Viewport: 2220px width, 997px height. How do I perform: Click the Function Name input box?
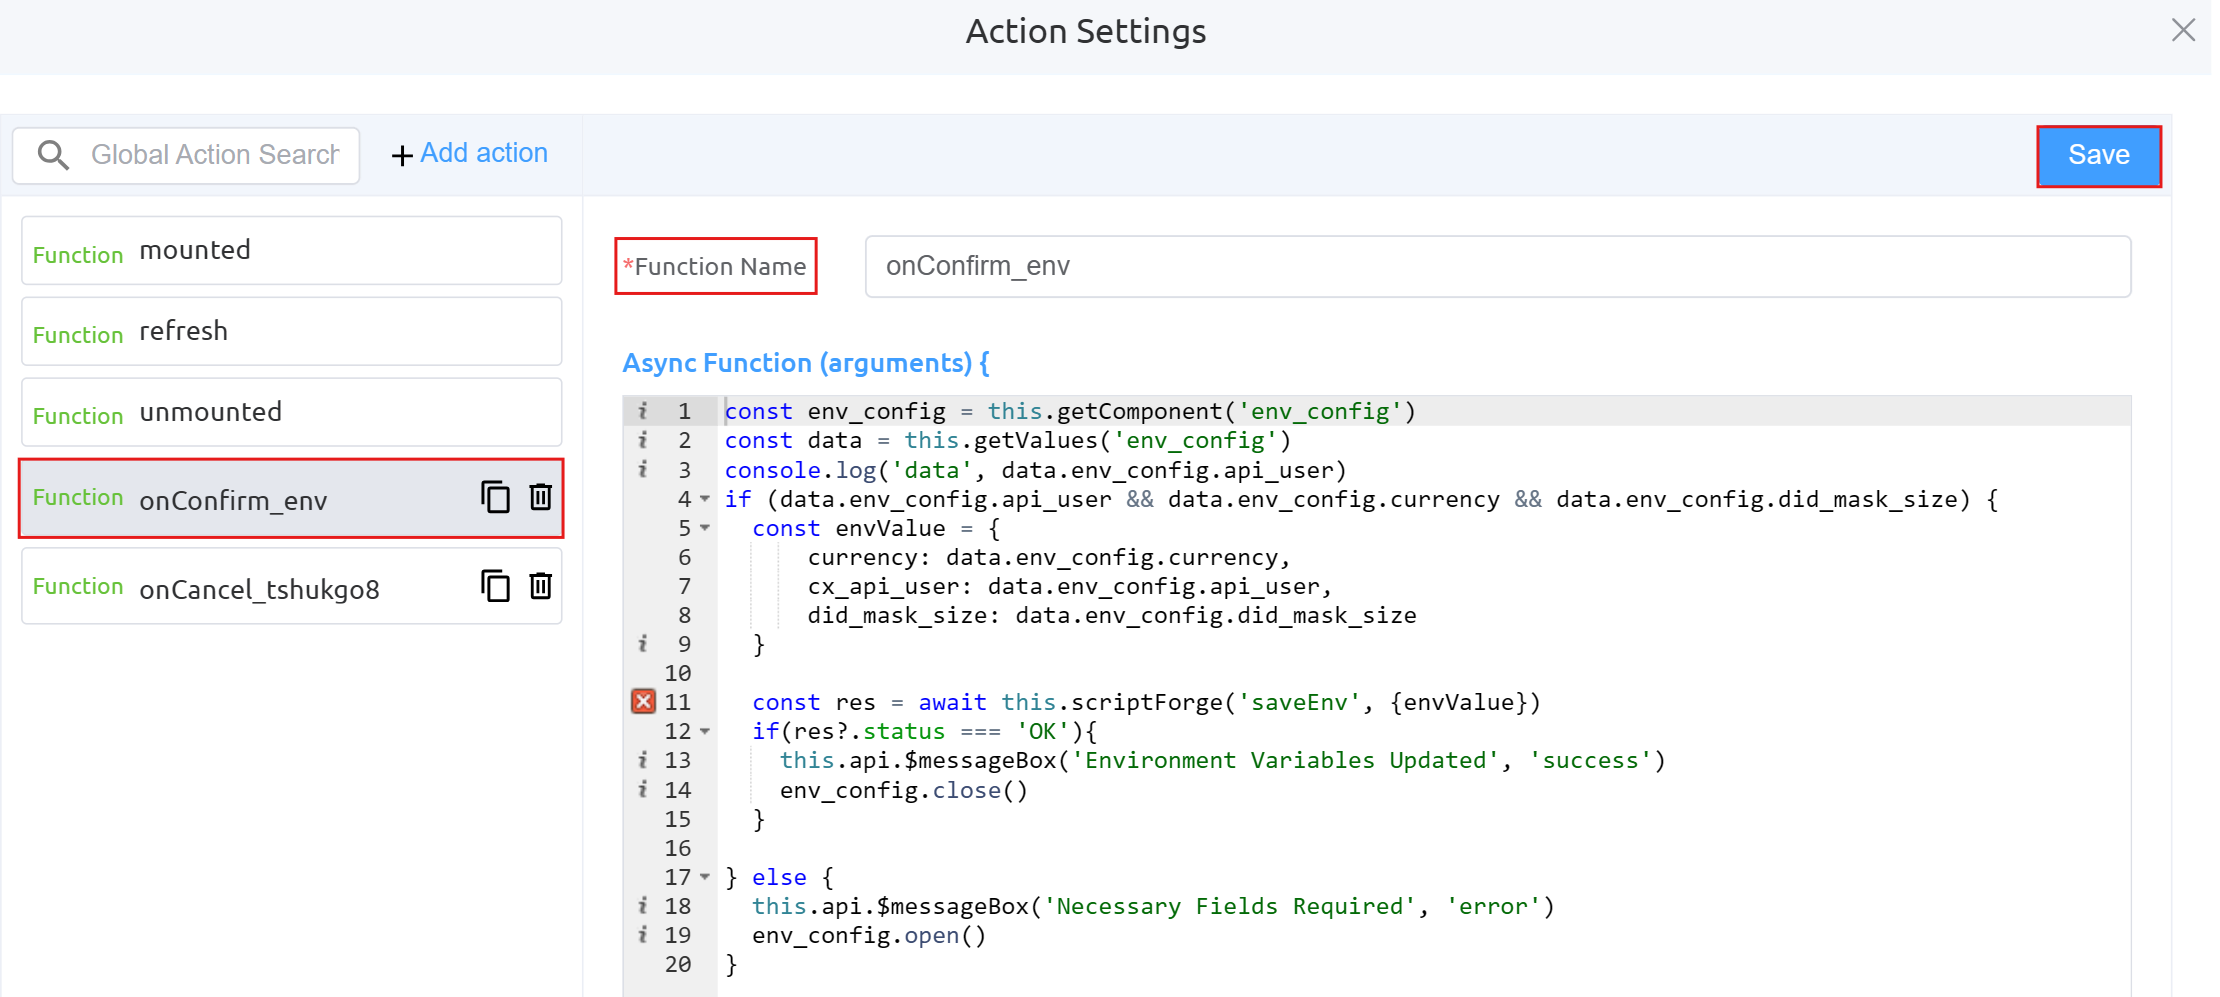click(x=1497, y=266)
